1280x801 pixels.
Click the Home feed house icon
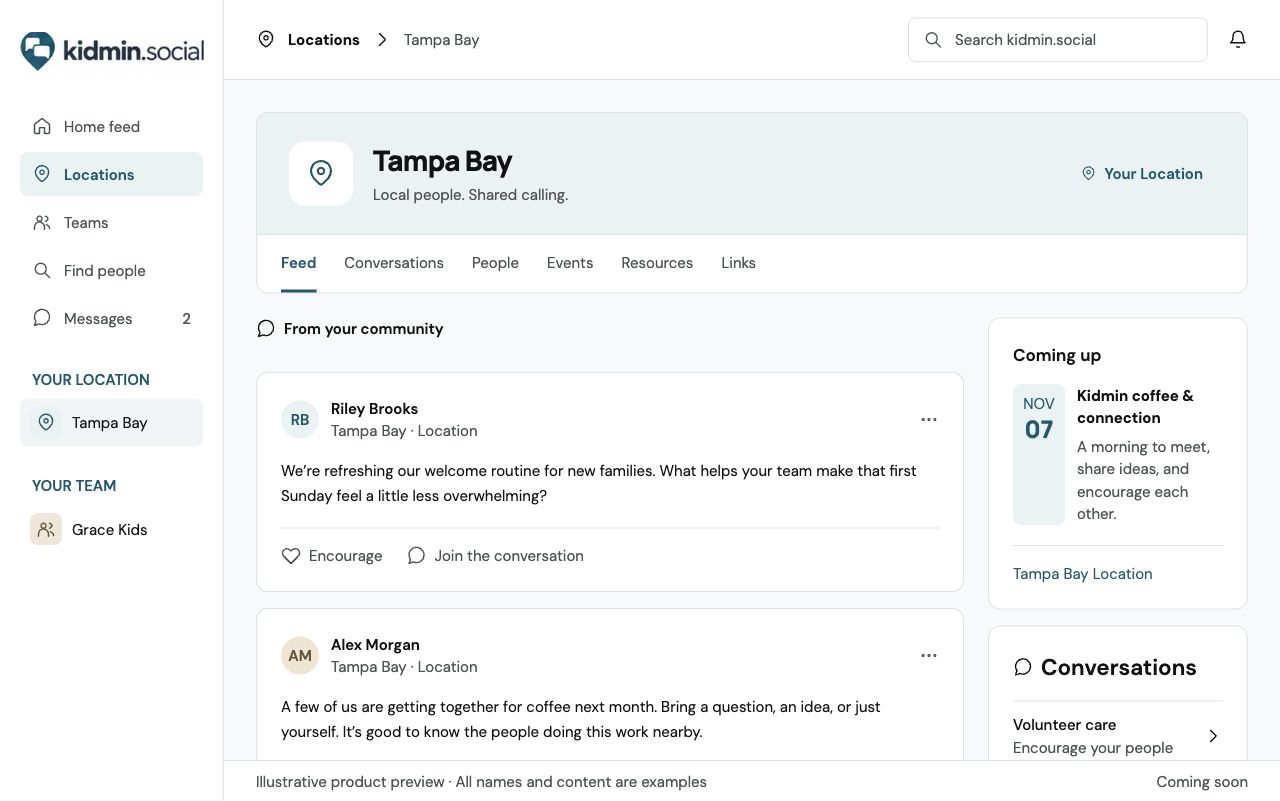[x=42, y=126]
